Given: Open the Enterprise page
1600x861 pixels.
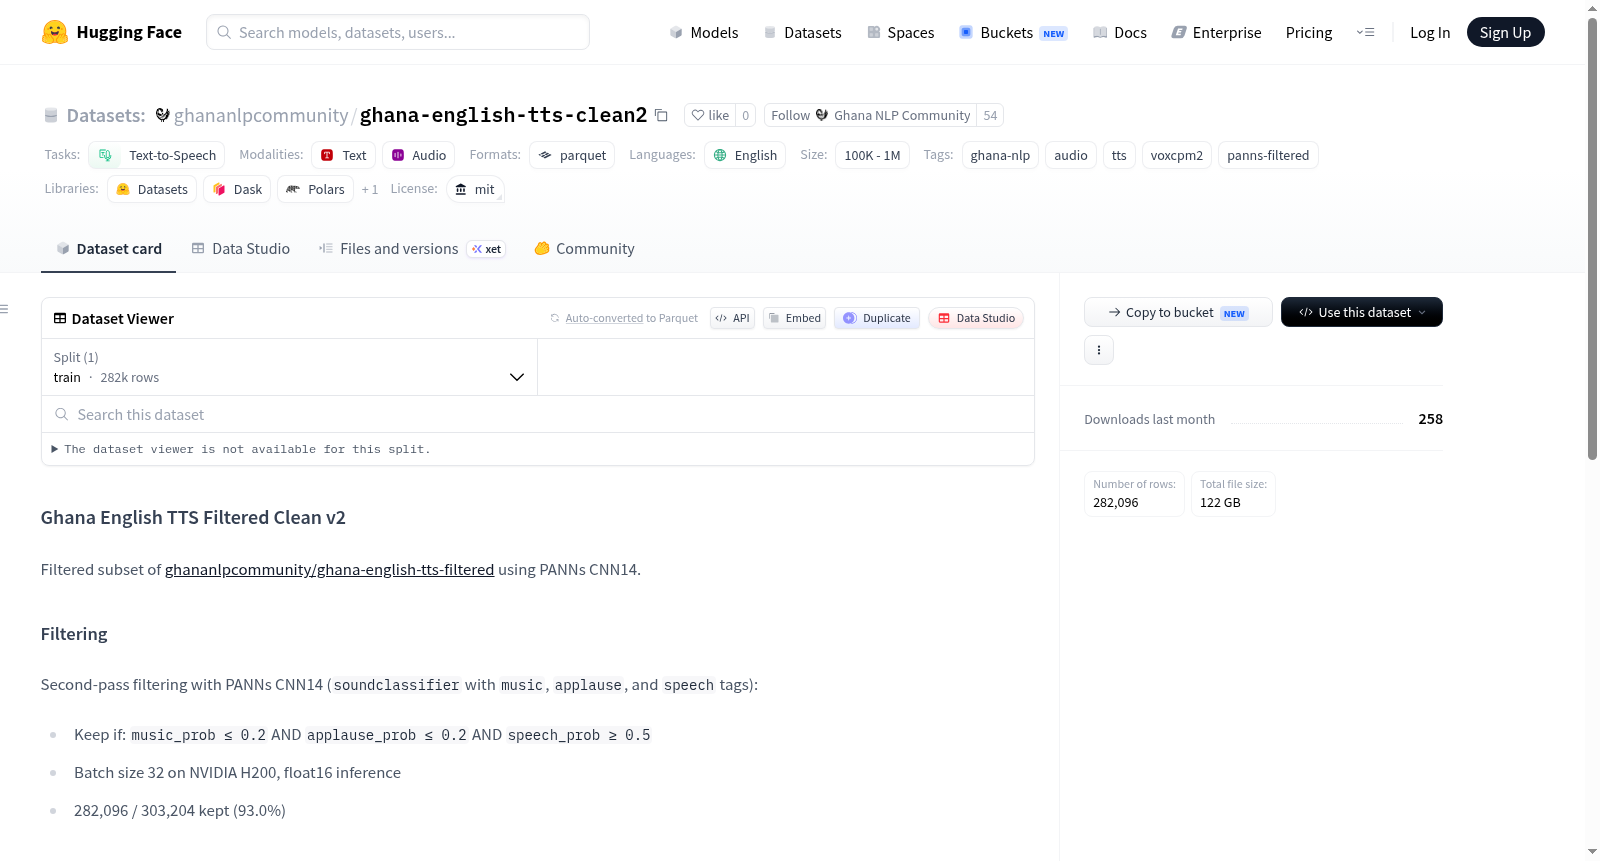Looking at the screenshot, I should [x=1216, y=32].
